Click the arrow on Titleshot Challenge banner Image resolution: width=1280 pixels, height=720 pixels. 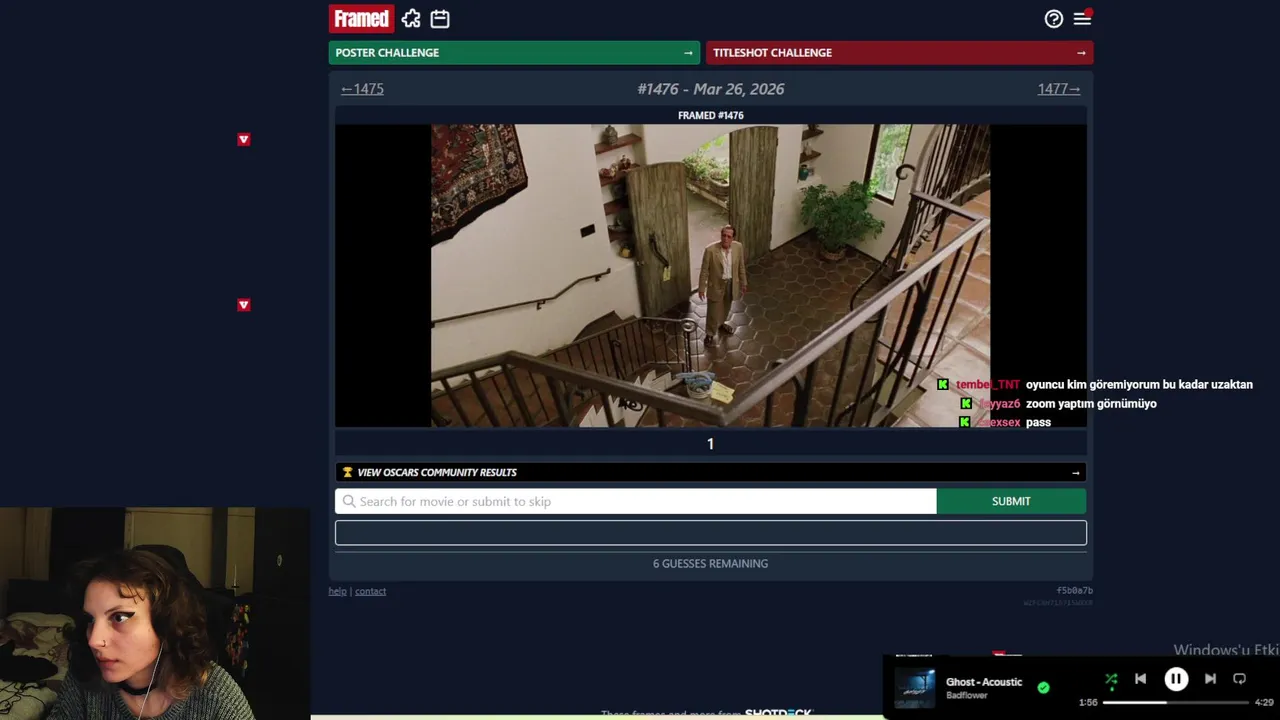(1081, 53)
